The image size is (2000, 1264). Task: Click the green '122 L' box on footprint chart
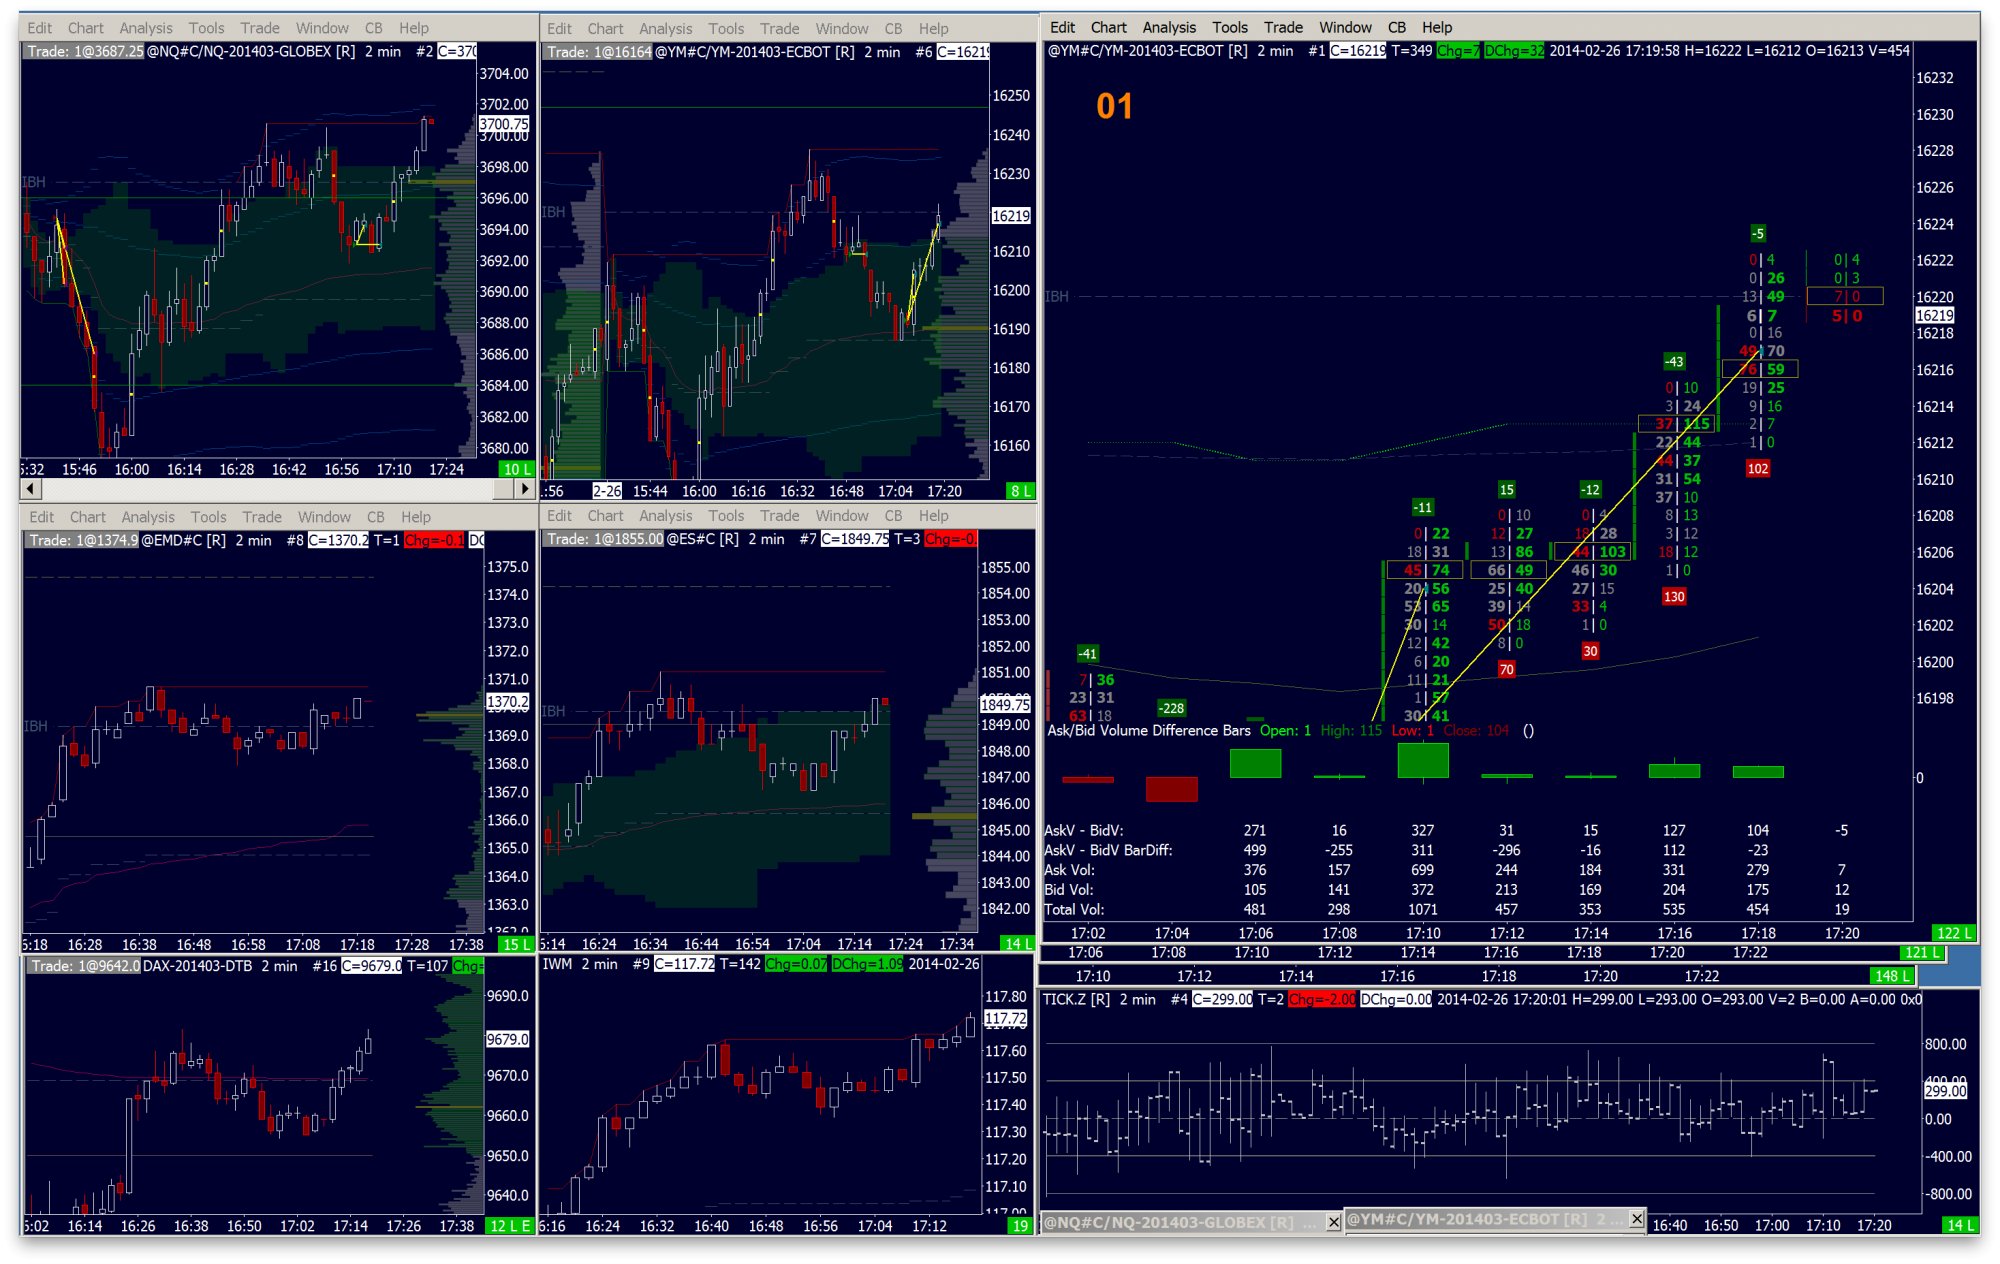(x=1952, y=933)
